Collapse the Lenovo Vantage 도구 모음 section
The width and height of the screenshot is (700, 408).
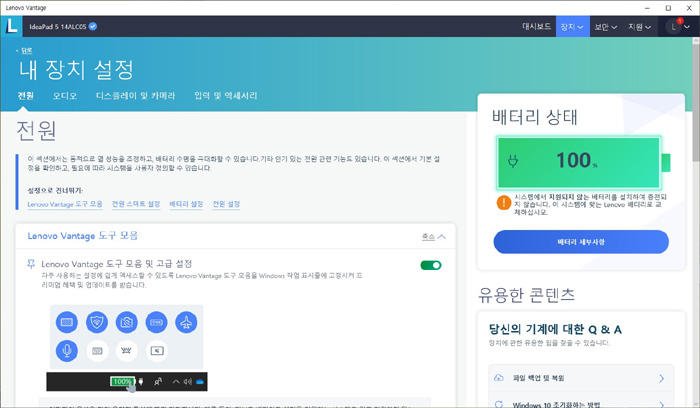click(433, 237)
